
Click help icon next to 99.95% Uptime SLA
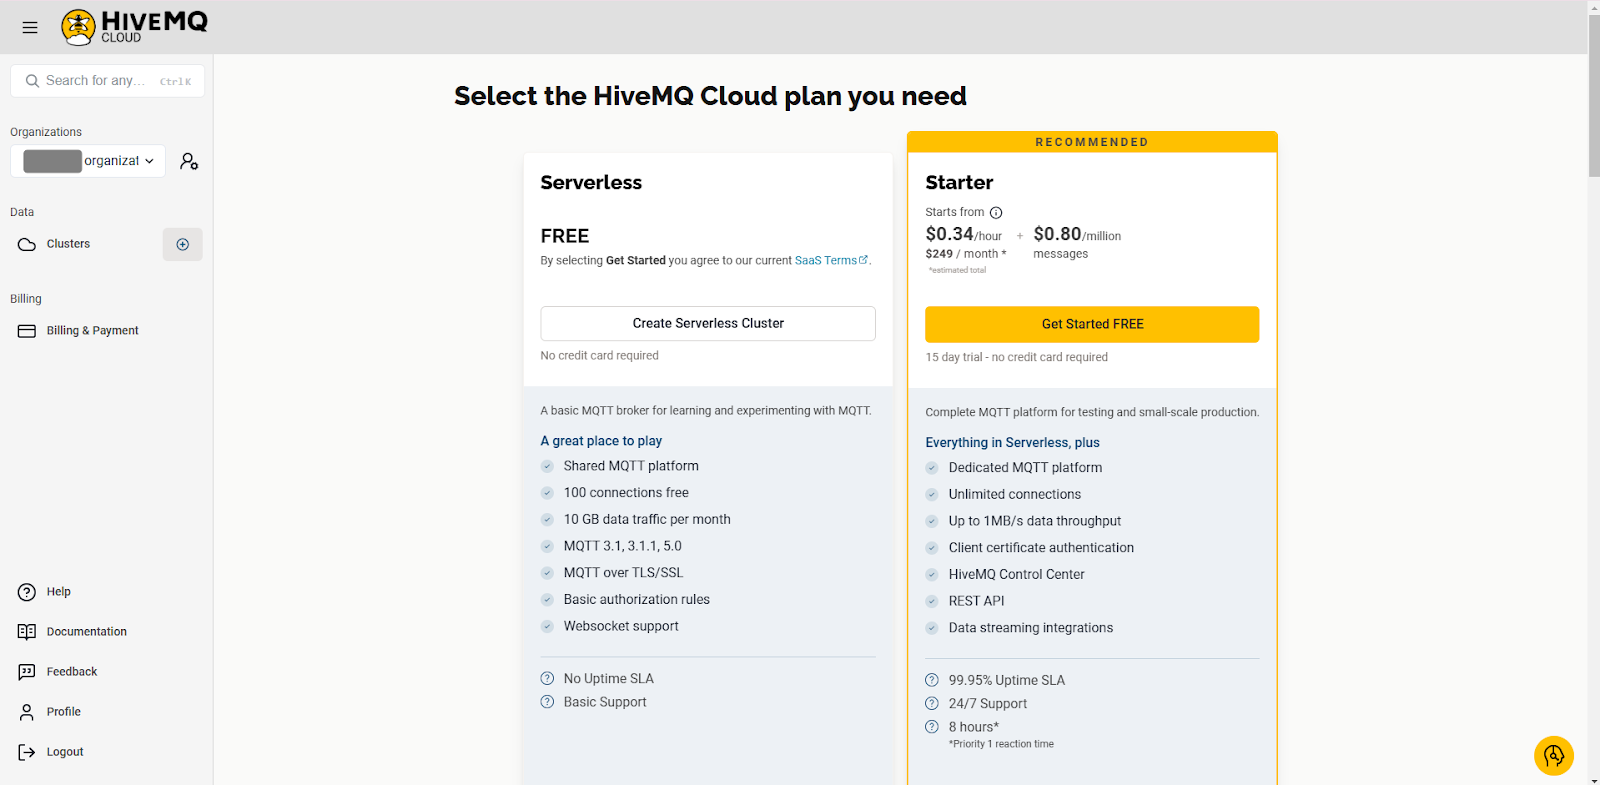pyautogui.click(x=932, y=680)
